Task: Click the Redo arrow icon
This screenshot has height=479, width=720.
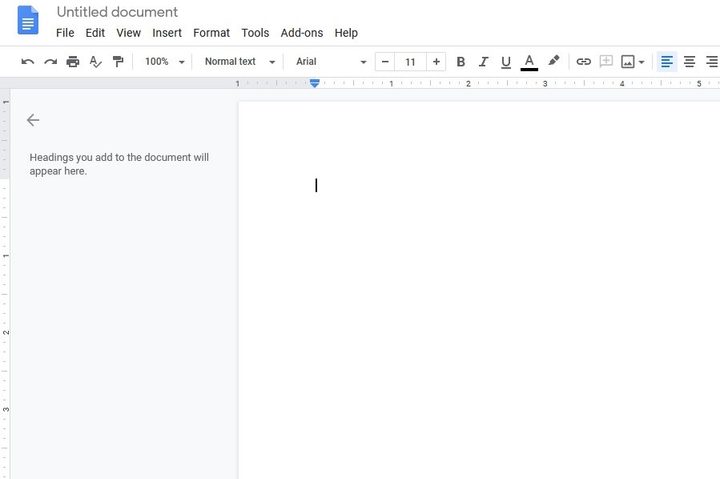Action: coord(51,62)
